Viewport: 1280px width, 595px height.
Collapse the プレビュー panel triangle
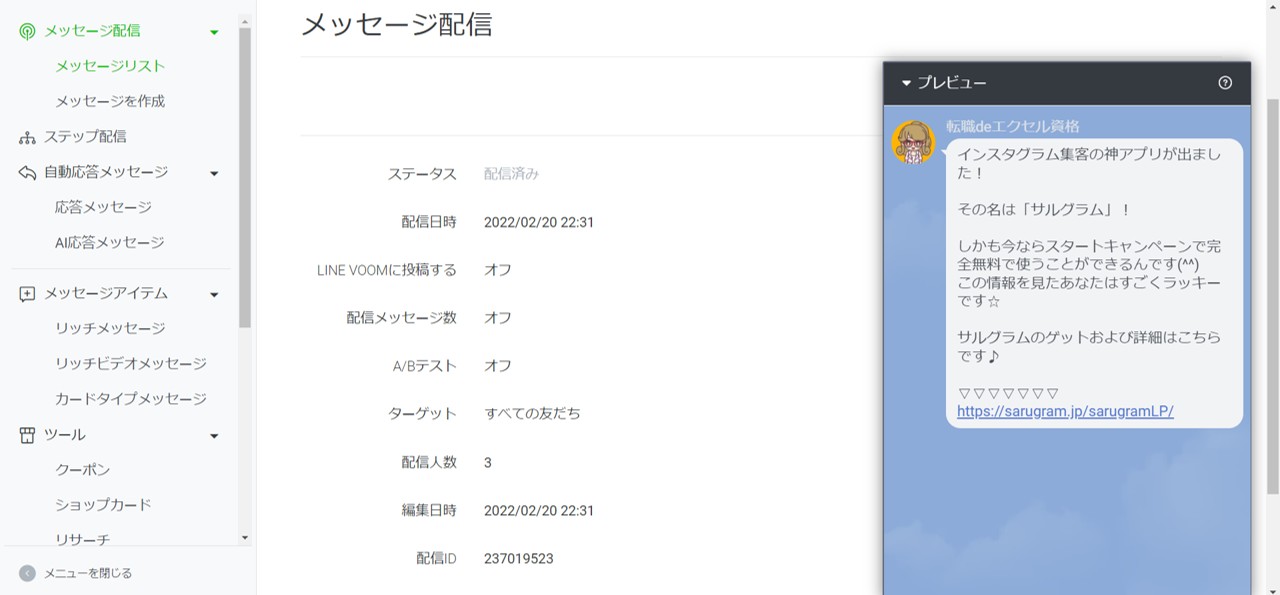pos(906,83)
